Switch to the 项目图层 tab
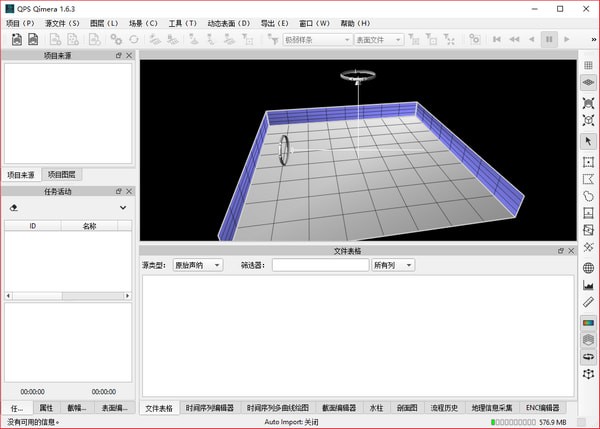 [63, 175]
